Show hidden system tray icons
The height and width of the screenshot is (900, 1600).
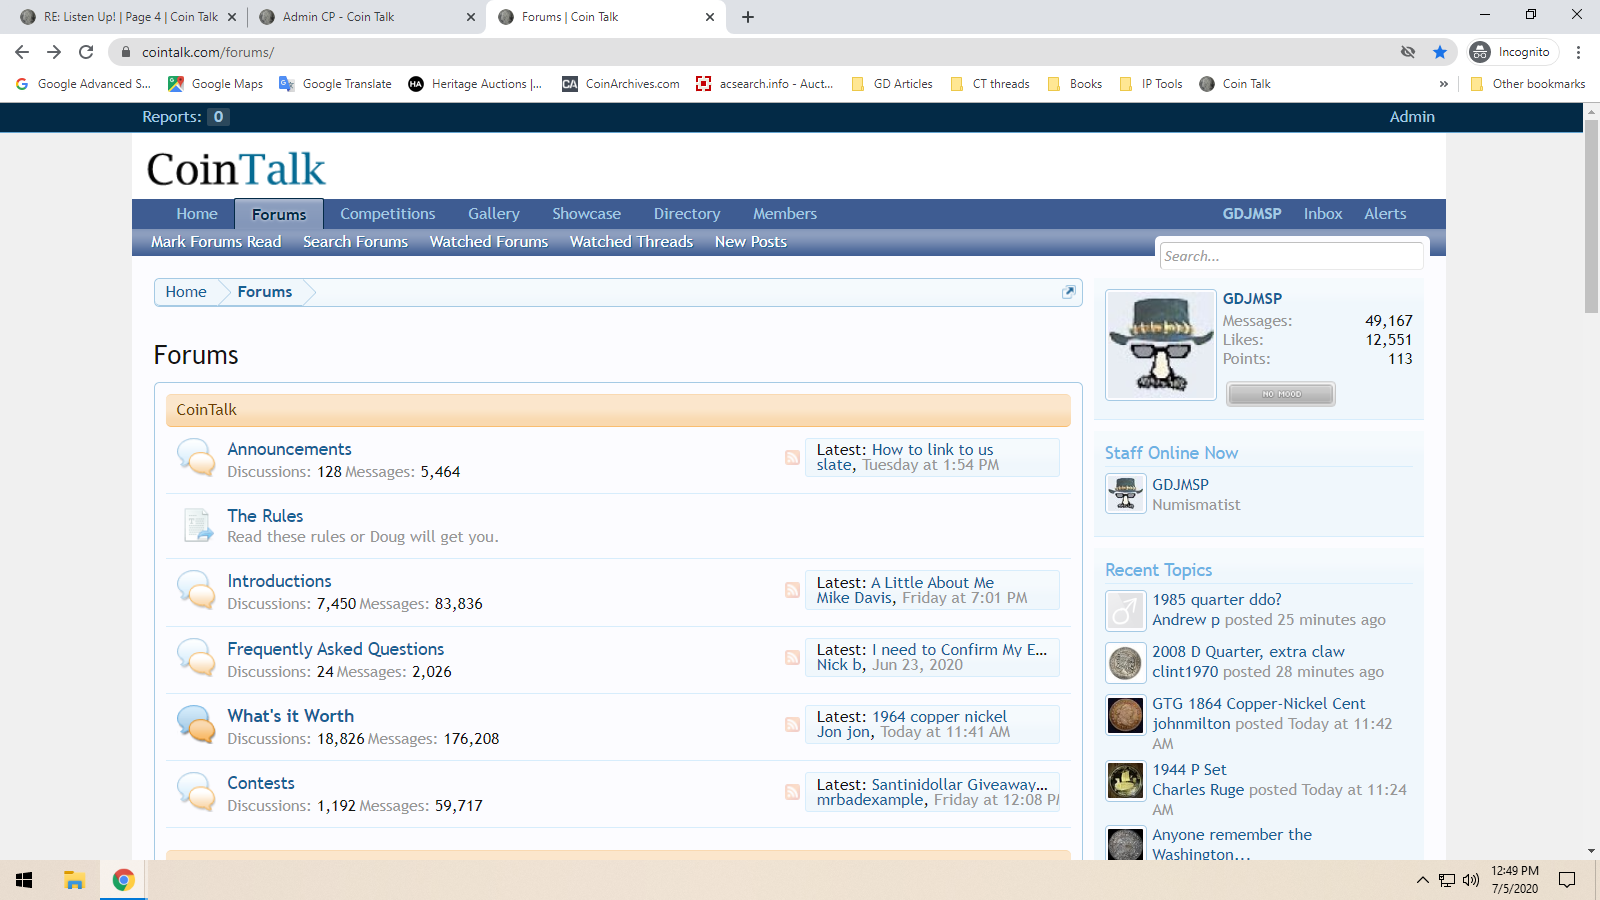pos(1422,880)
